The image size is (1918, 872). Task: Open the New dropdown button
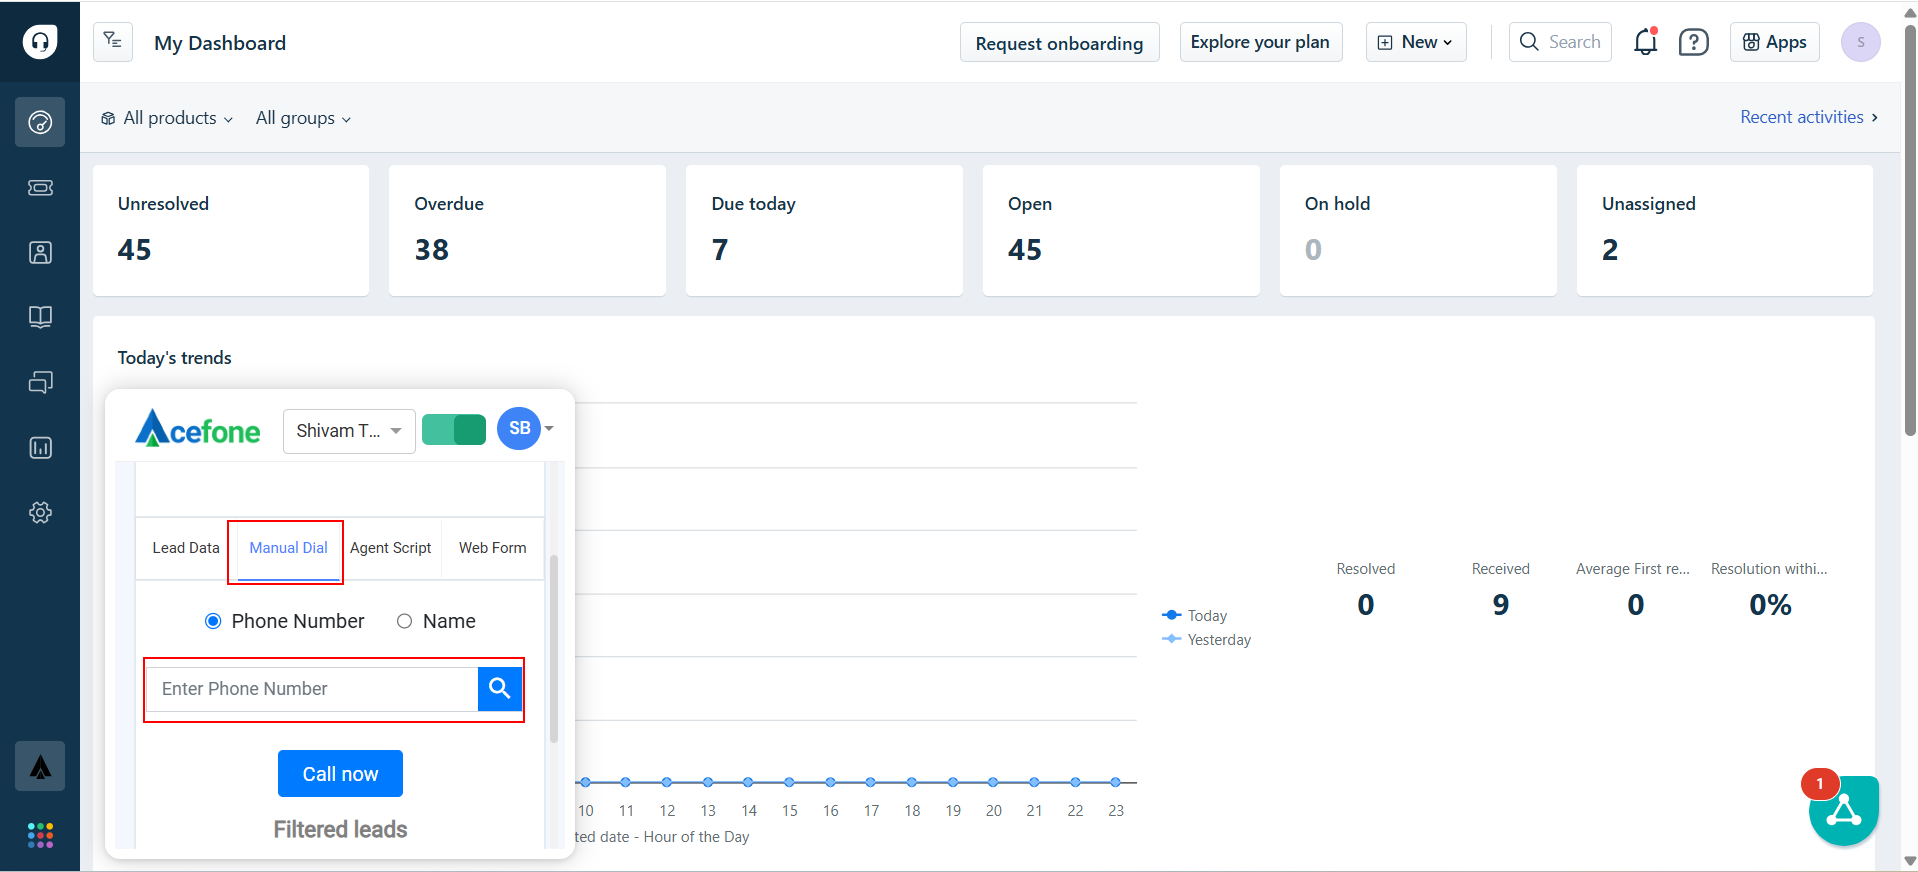point(1416,42)
